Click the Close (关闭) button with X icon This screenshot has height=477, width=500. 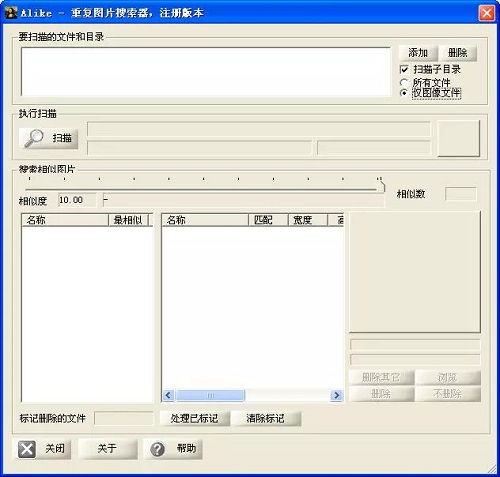click(43, 449)
